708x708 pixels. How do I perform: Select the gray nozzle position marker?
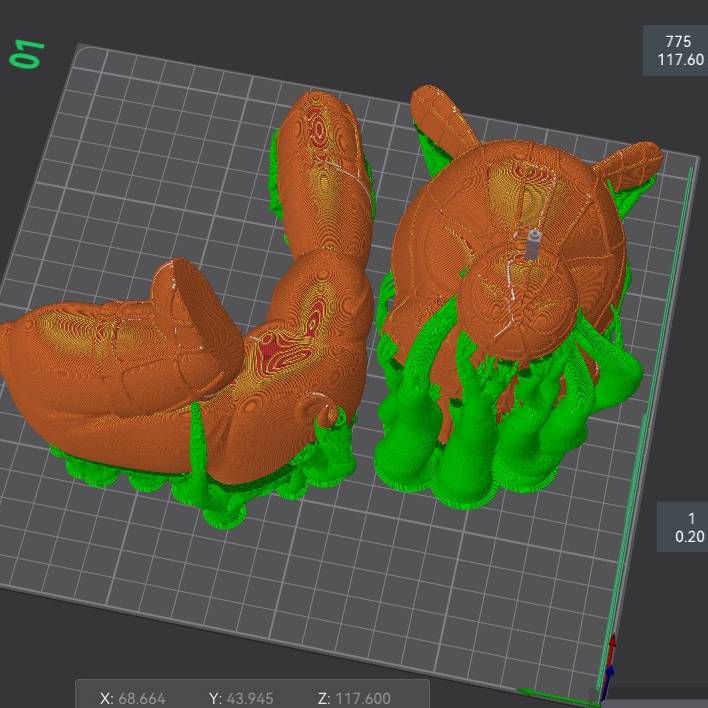coord(533,244)
